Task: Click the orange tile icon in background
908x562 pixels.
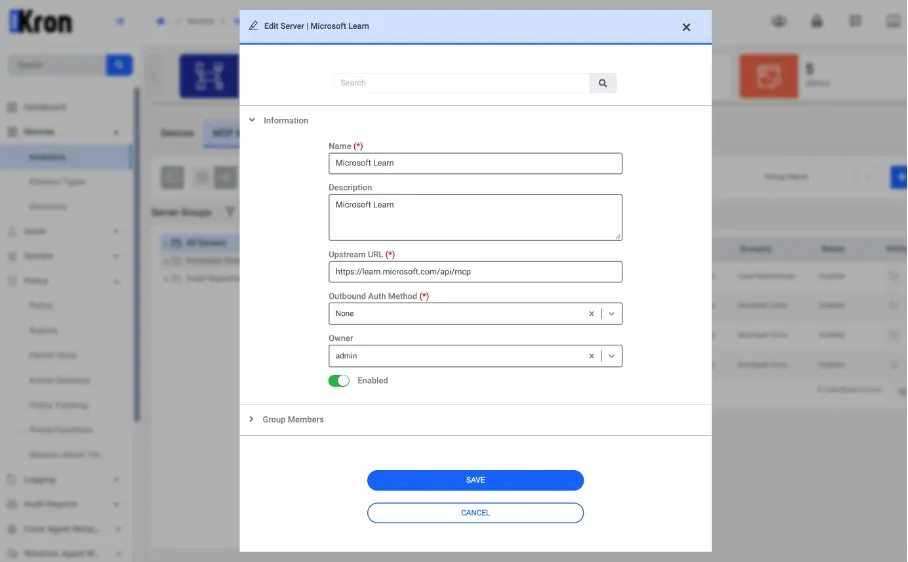Action: coord(768,76)
